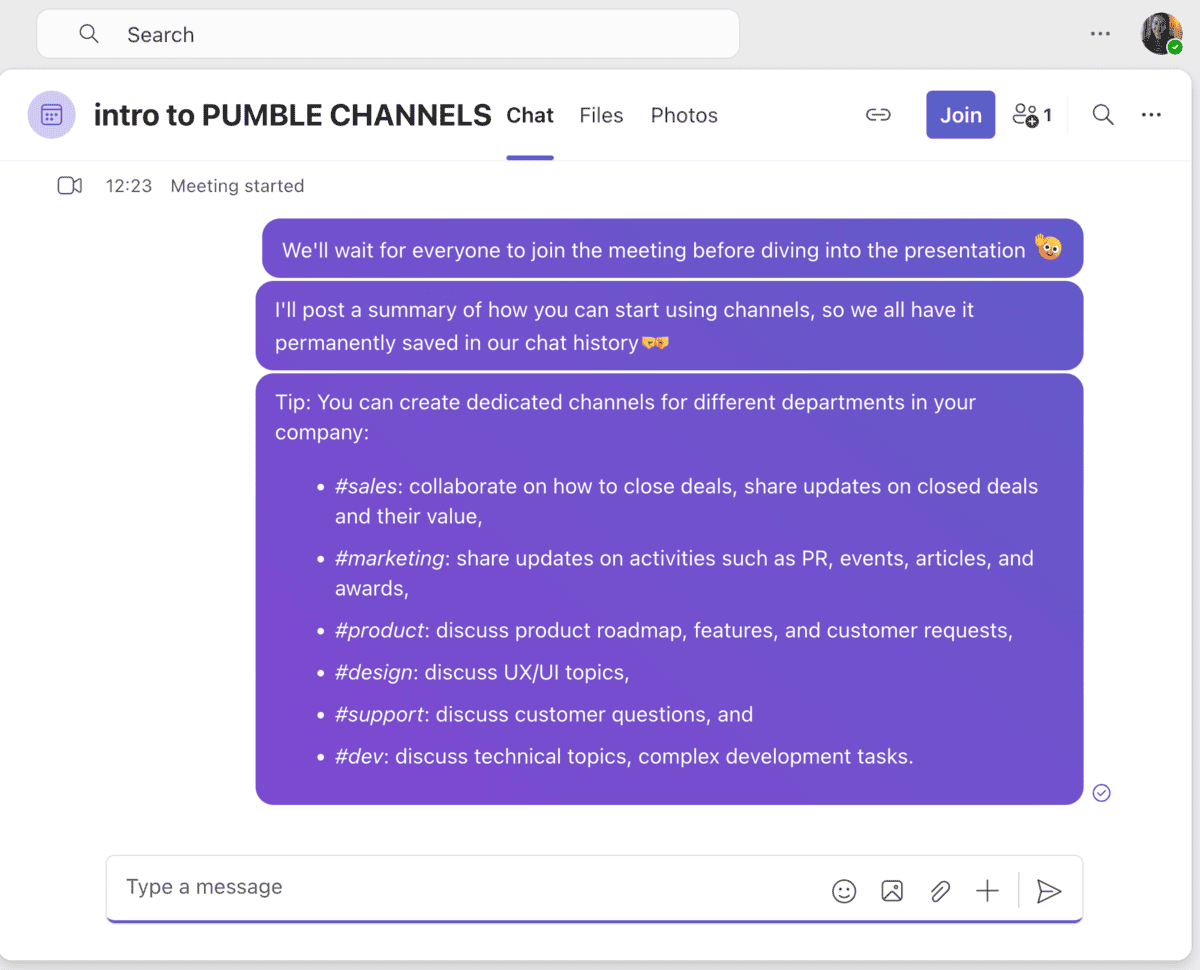The width and height of the screenshot is (1200, 970).
Task: Click the 'Tip: You can create' text
Action: point(625,417)
